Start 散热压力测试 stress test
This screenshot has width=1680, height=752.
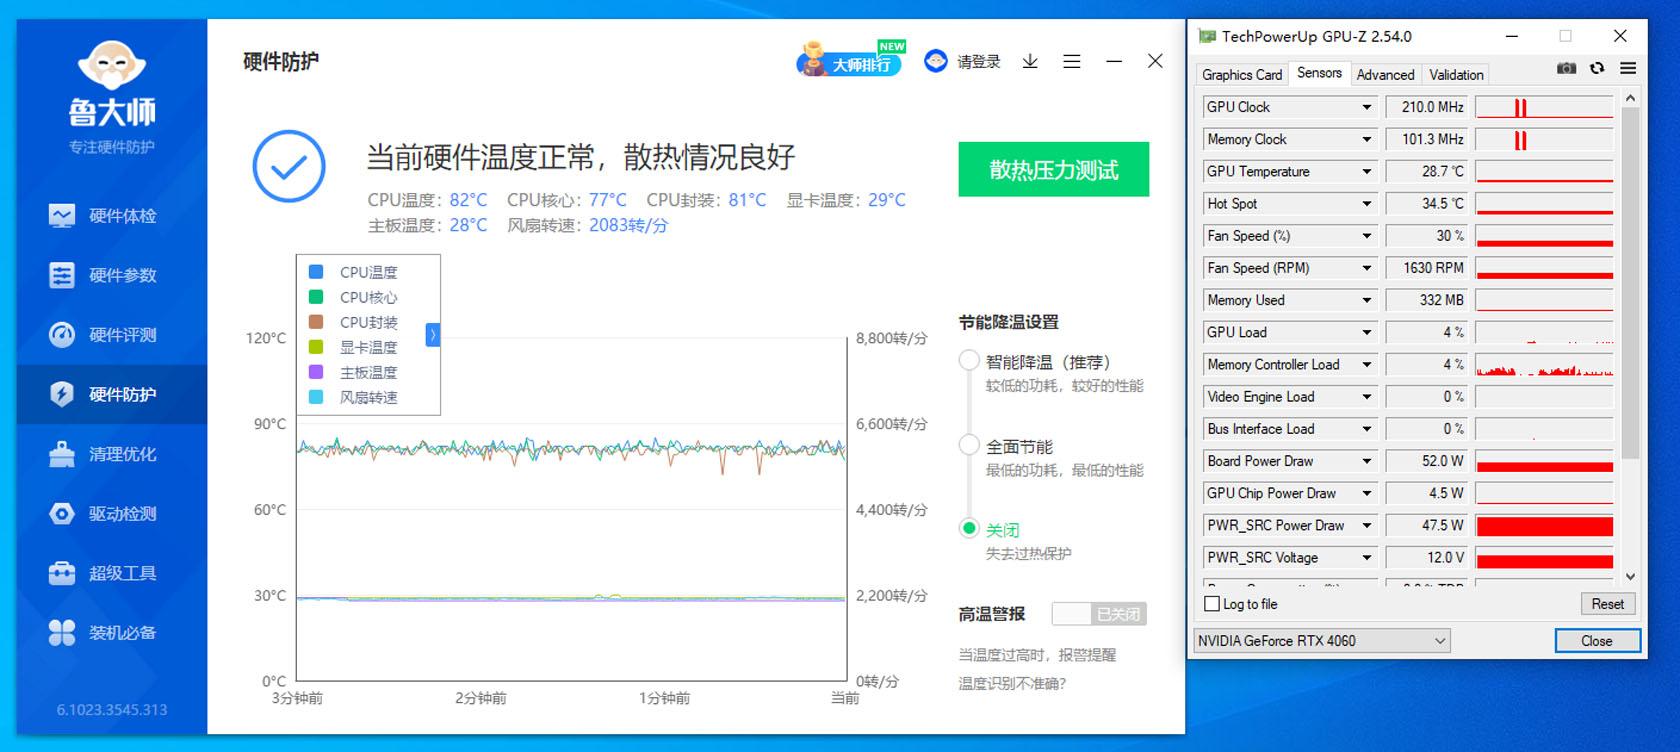click(1053, 170)
